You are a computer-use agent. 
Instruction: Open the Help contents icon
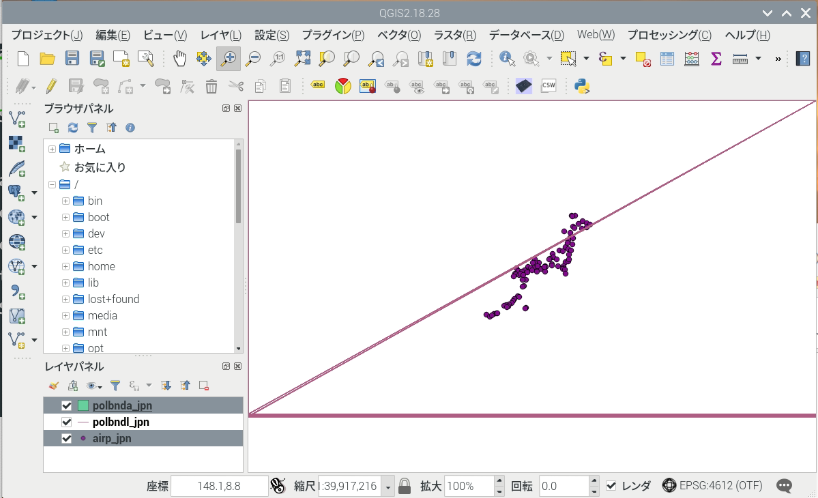(803, 58)
